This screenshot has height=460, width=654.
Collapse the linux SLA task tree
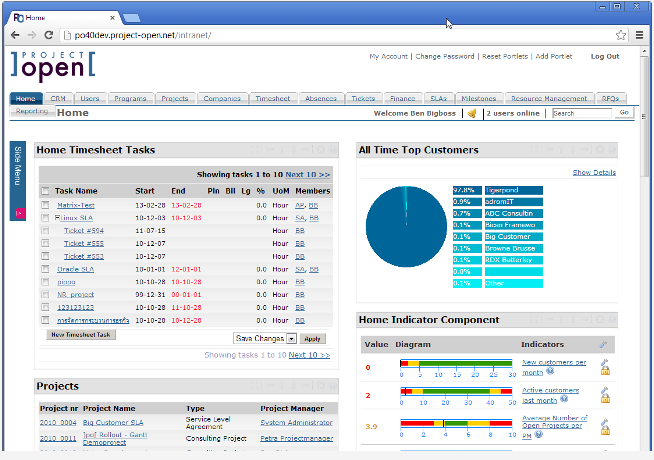pyautogui.click(x=58, y=218)
